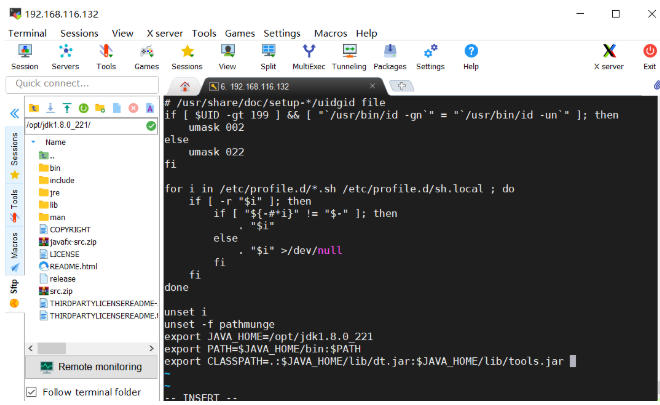This screenshot has height=405, width=660.
Task: Click the SFTP download arrow icon
Action: click(x=51, y=108)
